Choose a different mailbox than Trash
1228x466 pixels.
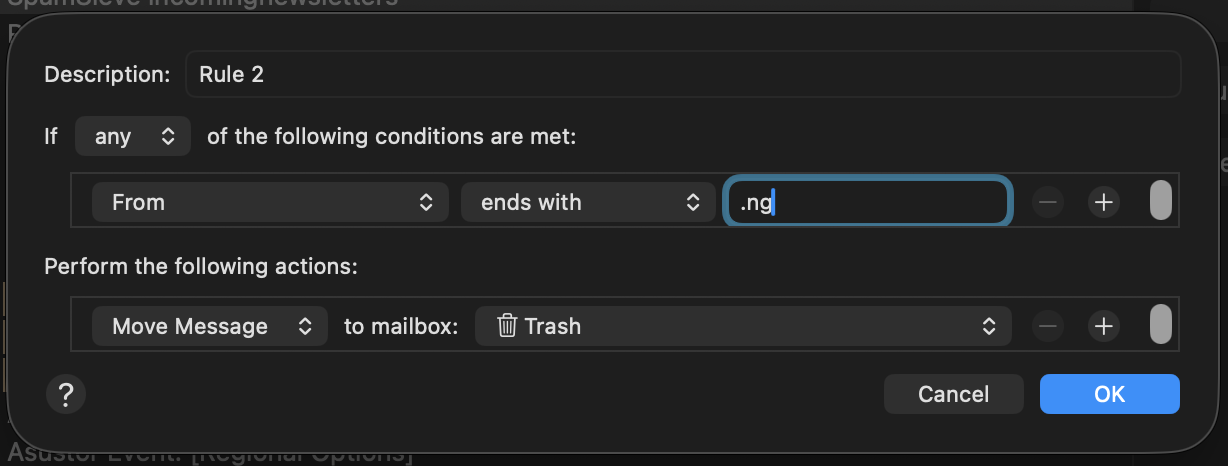click(x=743, y=326)
